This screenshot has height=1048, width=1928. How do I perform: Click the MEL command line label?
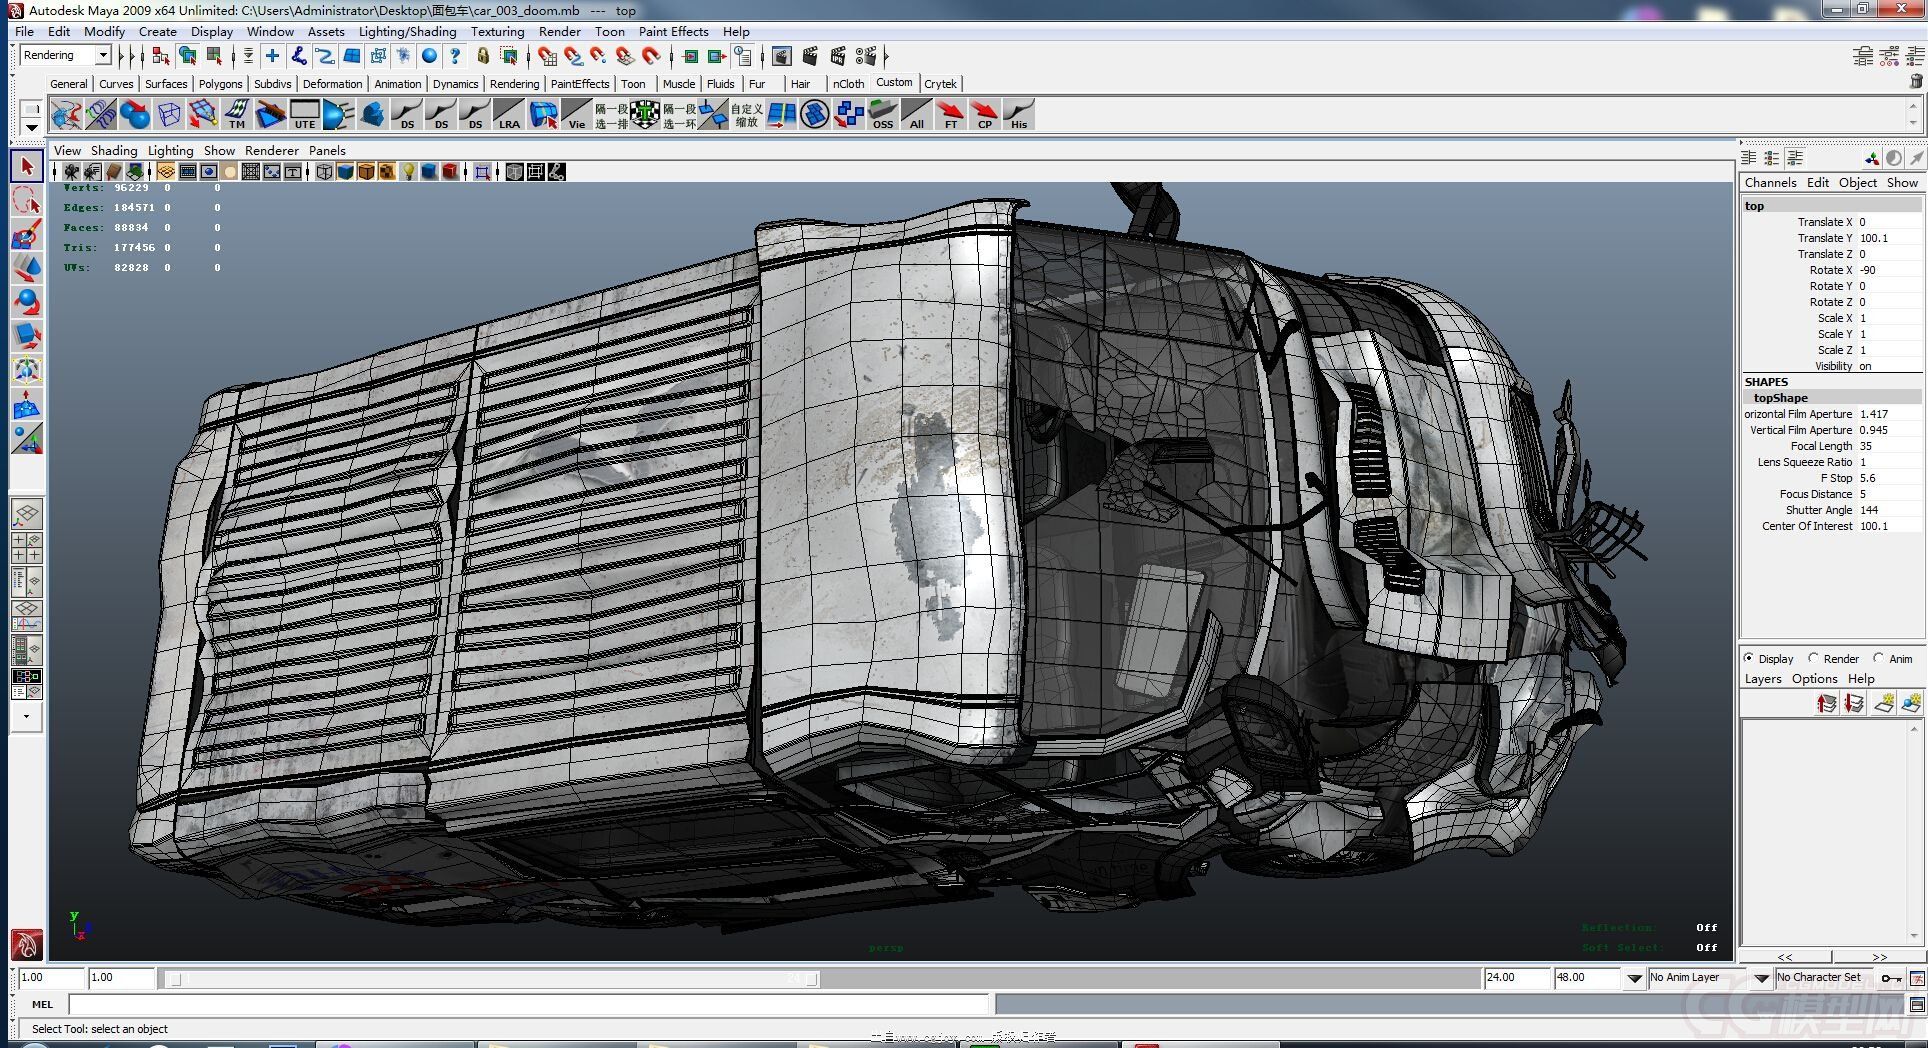42,1005
